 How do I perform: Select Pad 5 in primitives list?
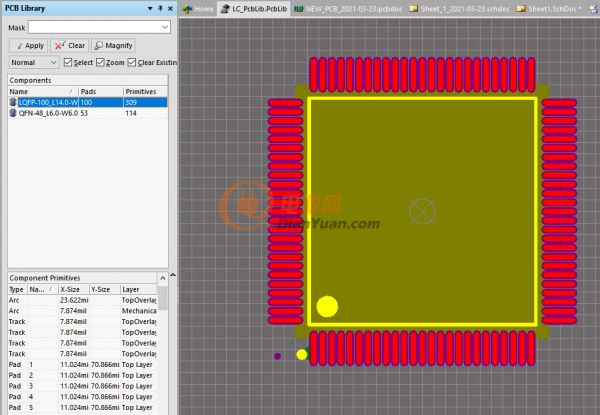(82, 408)
